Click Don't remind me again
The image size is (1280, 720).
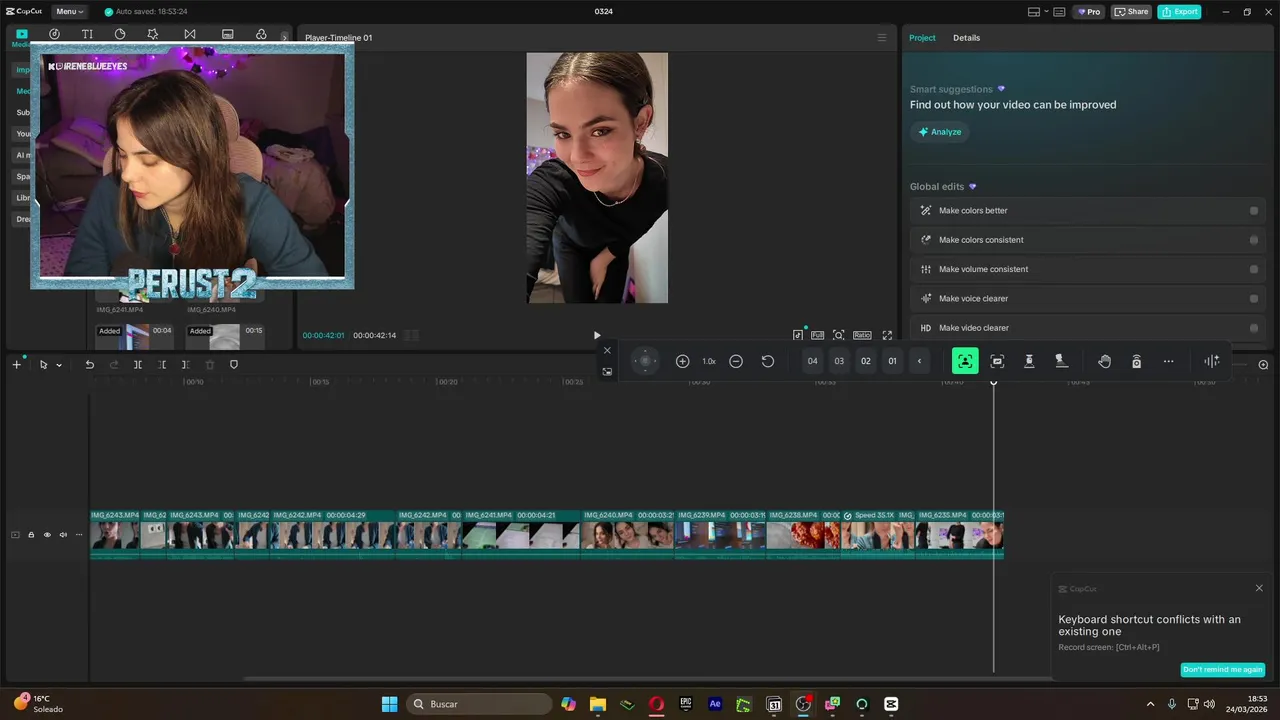[1222, 670]
